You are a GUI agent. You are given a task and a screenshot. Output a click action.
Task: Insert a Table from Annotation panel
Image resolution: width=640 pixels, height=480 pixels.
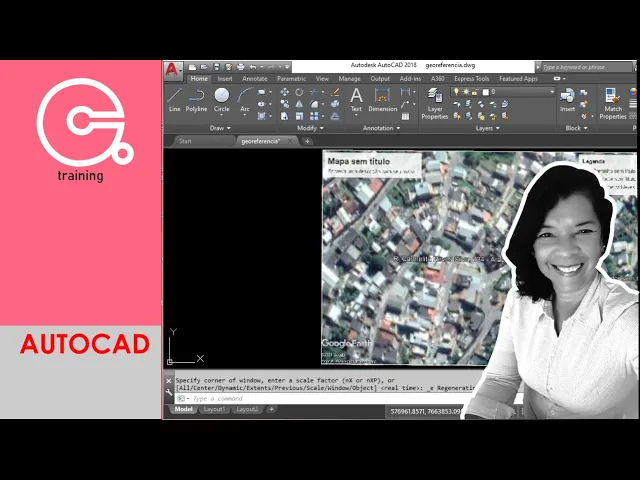pyautogui.click(x=405, y=116)
